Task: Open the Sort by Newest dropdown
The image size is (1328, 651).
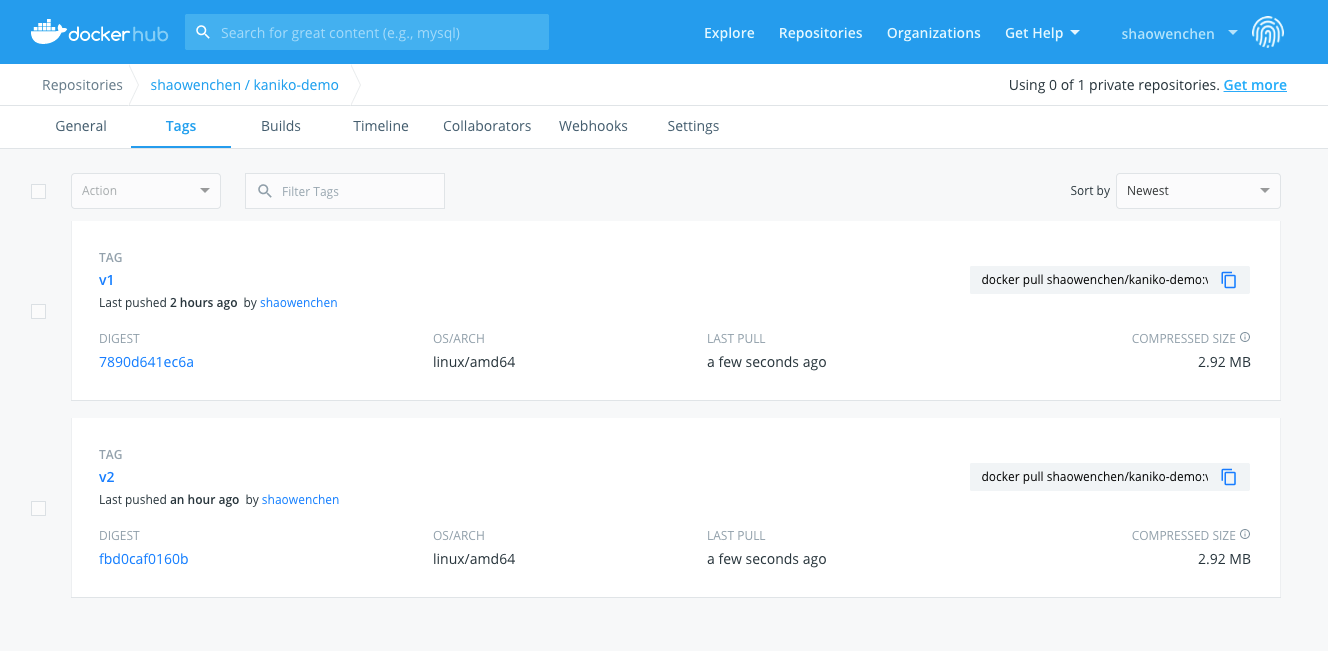Action: coord(1198,191)
